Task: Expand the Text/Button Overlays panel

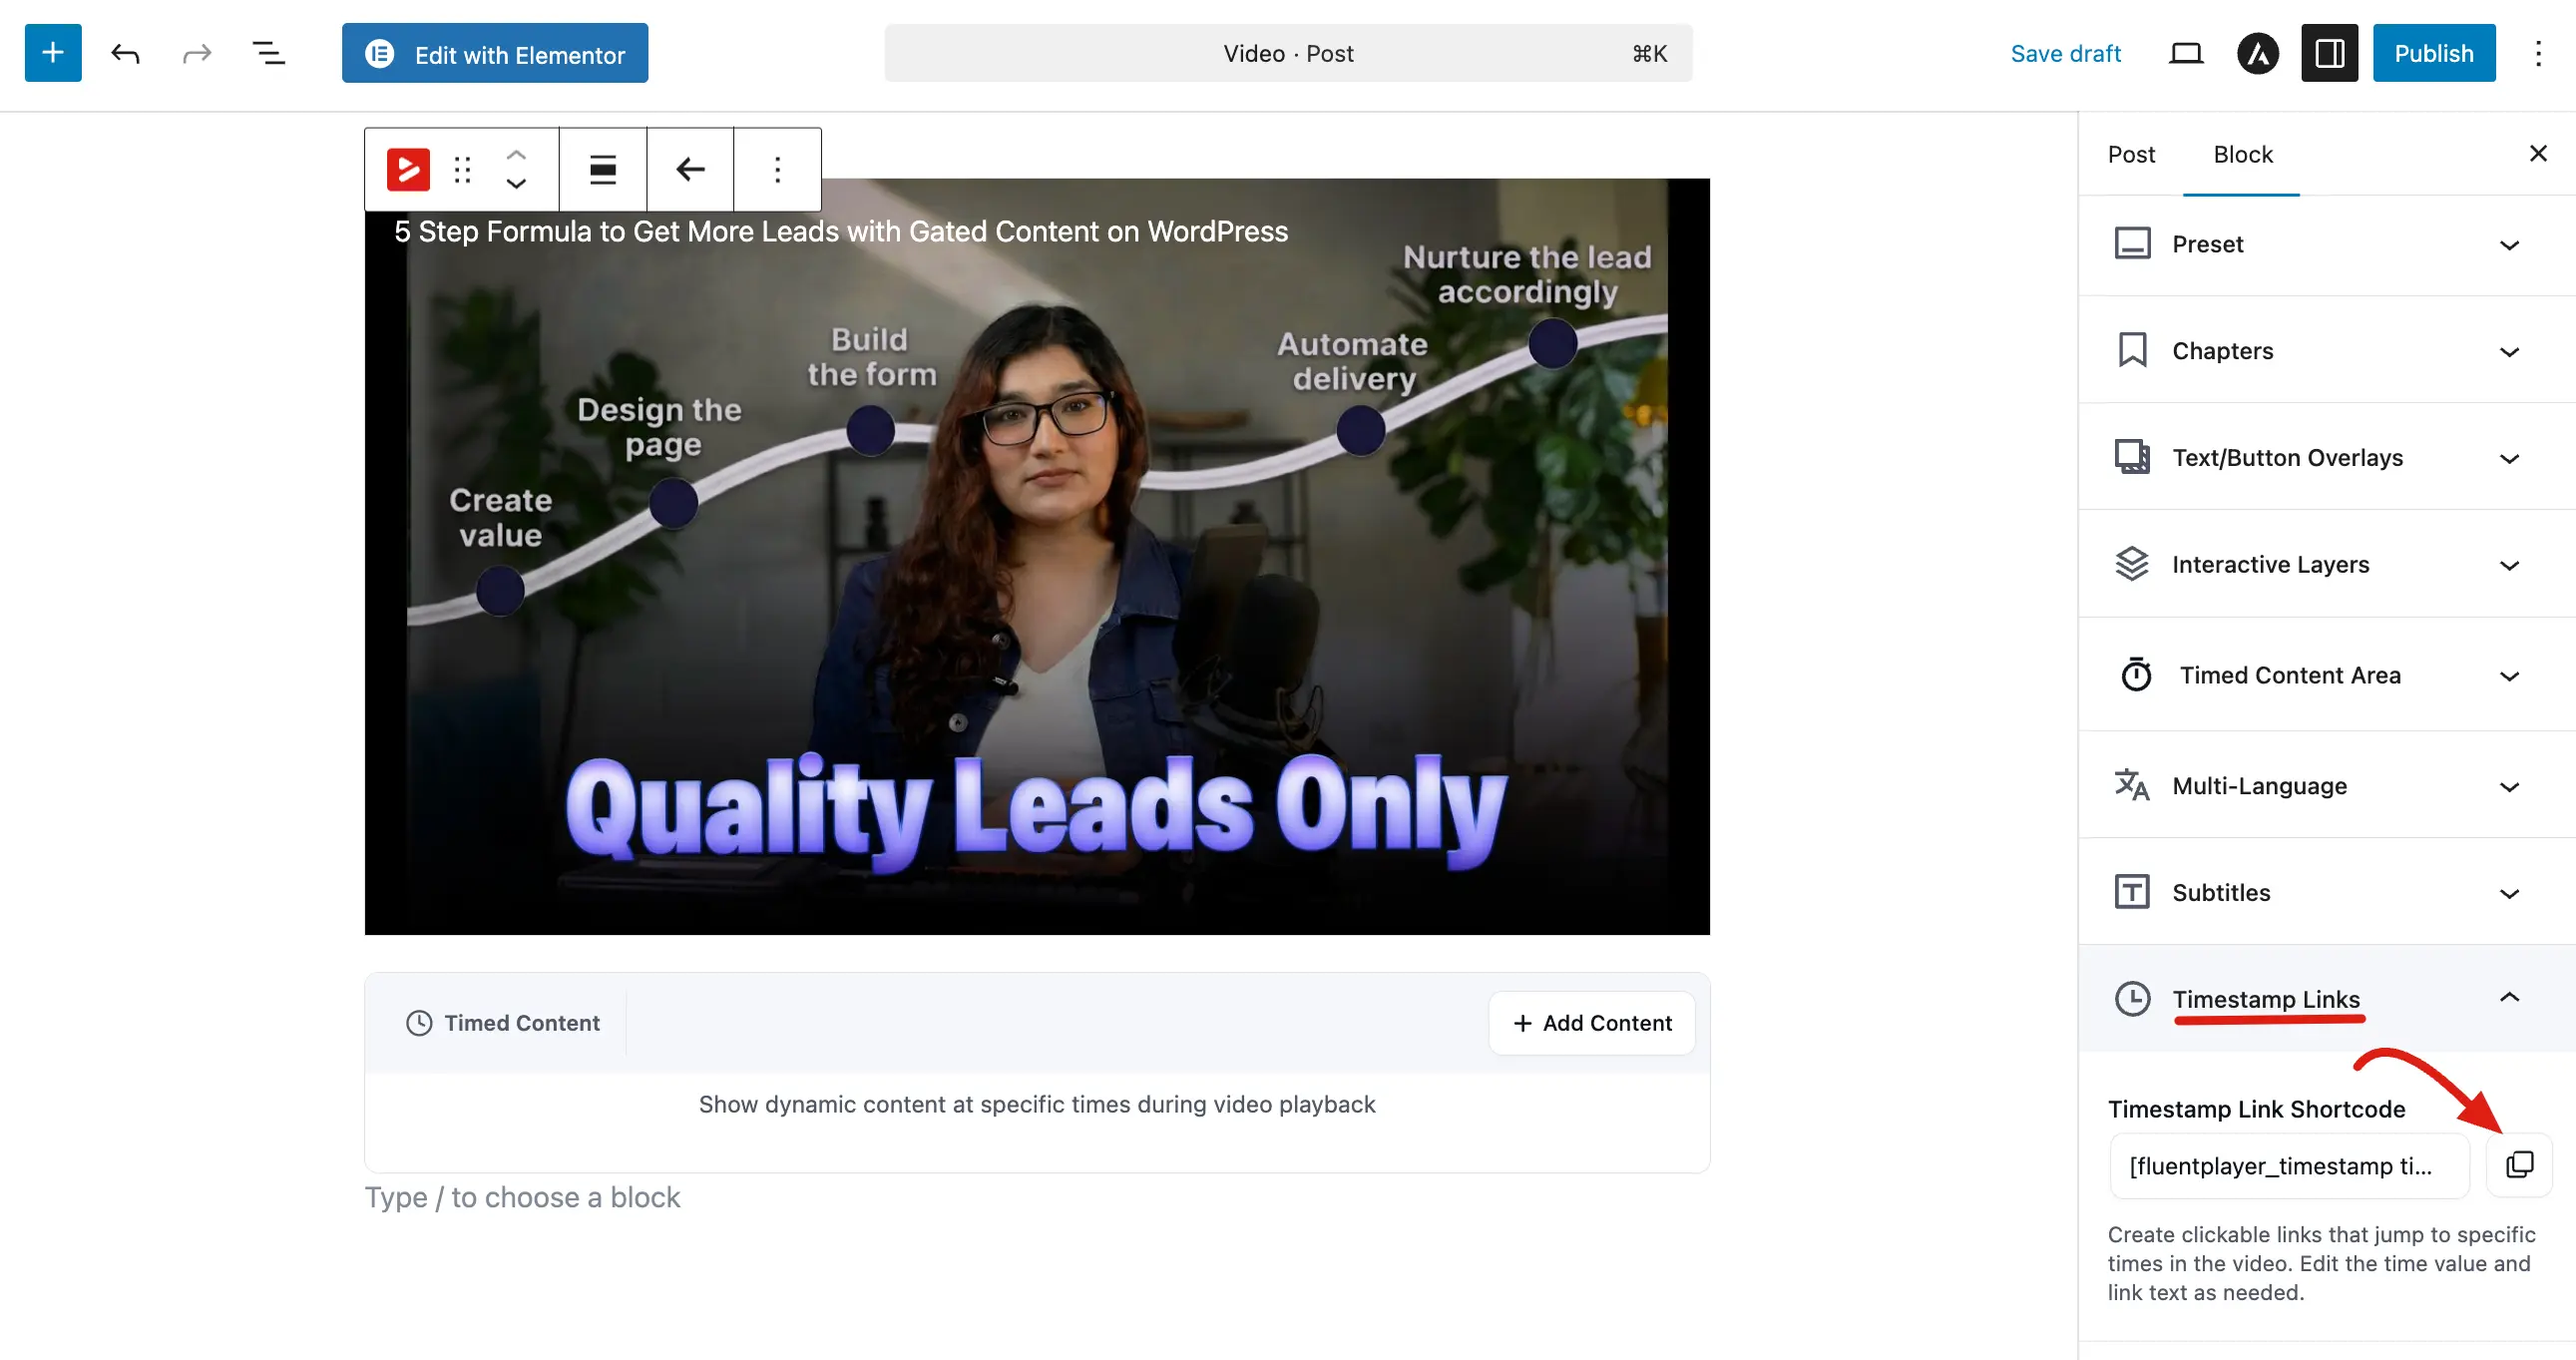Action: point(2327,458)
